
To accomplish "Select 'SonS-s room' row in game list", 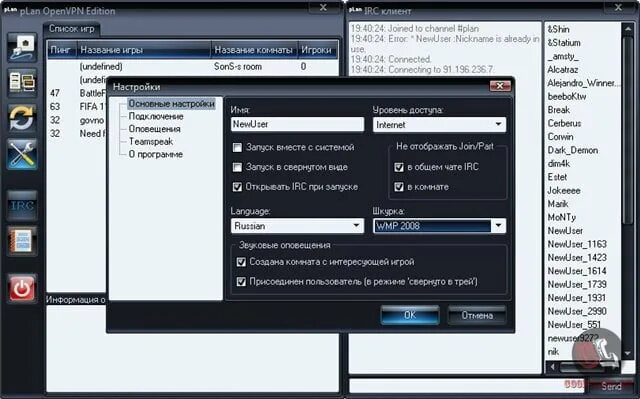I will (x=193, y=66).
